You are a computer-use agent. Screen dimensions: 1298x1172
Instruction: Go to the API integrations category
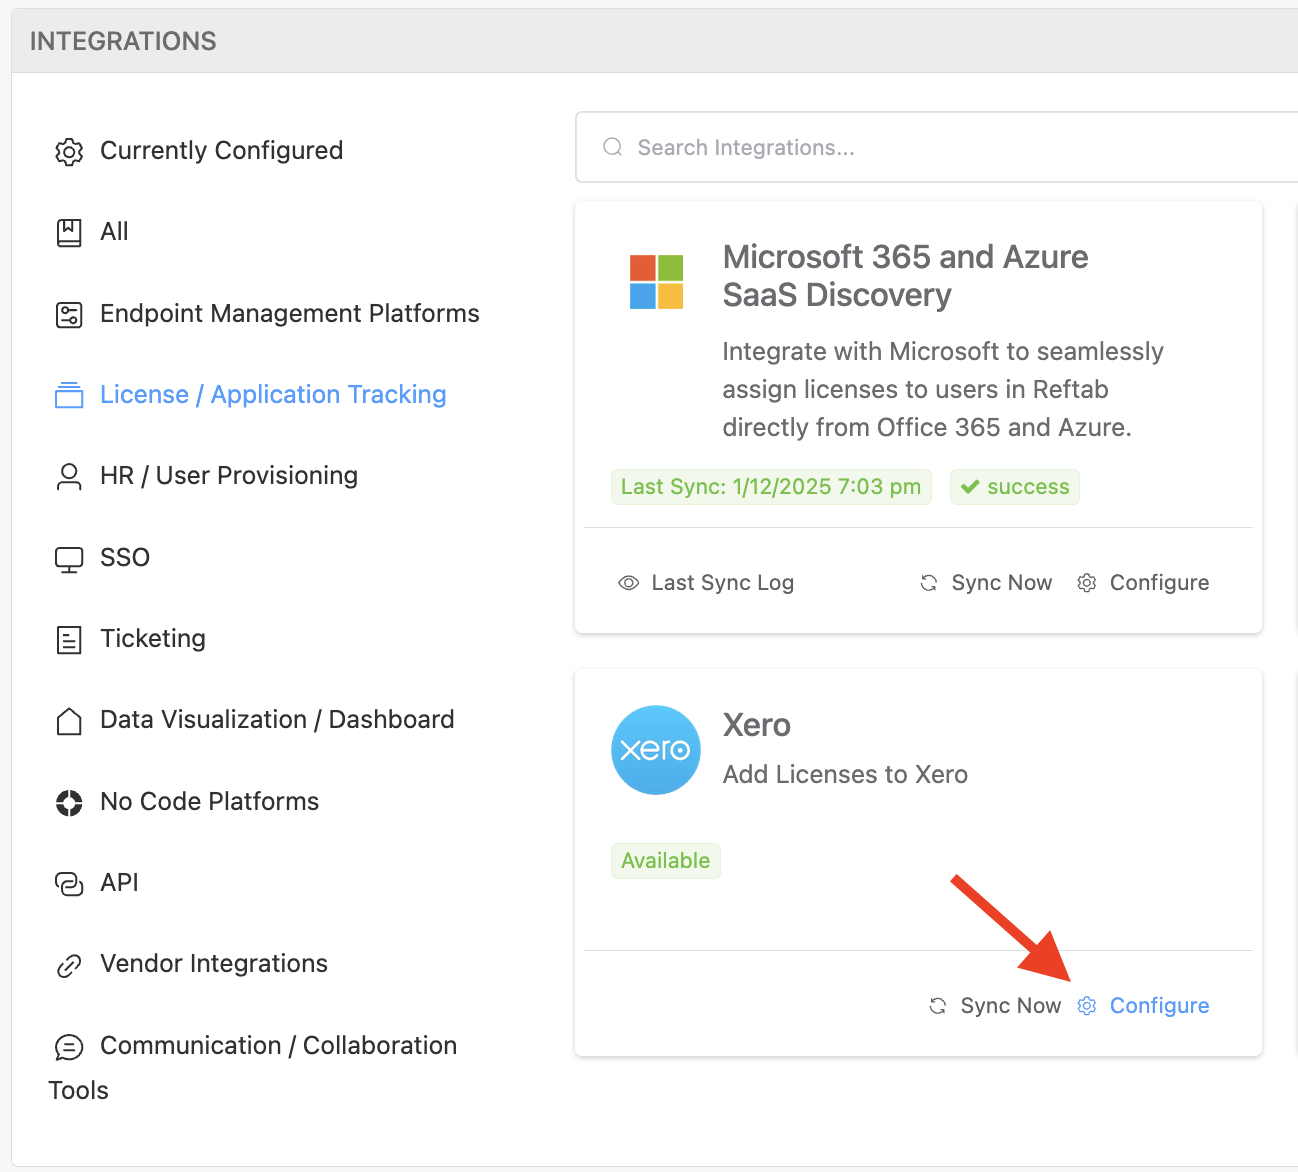119,883
